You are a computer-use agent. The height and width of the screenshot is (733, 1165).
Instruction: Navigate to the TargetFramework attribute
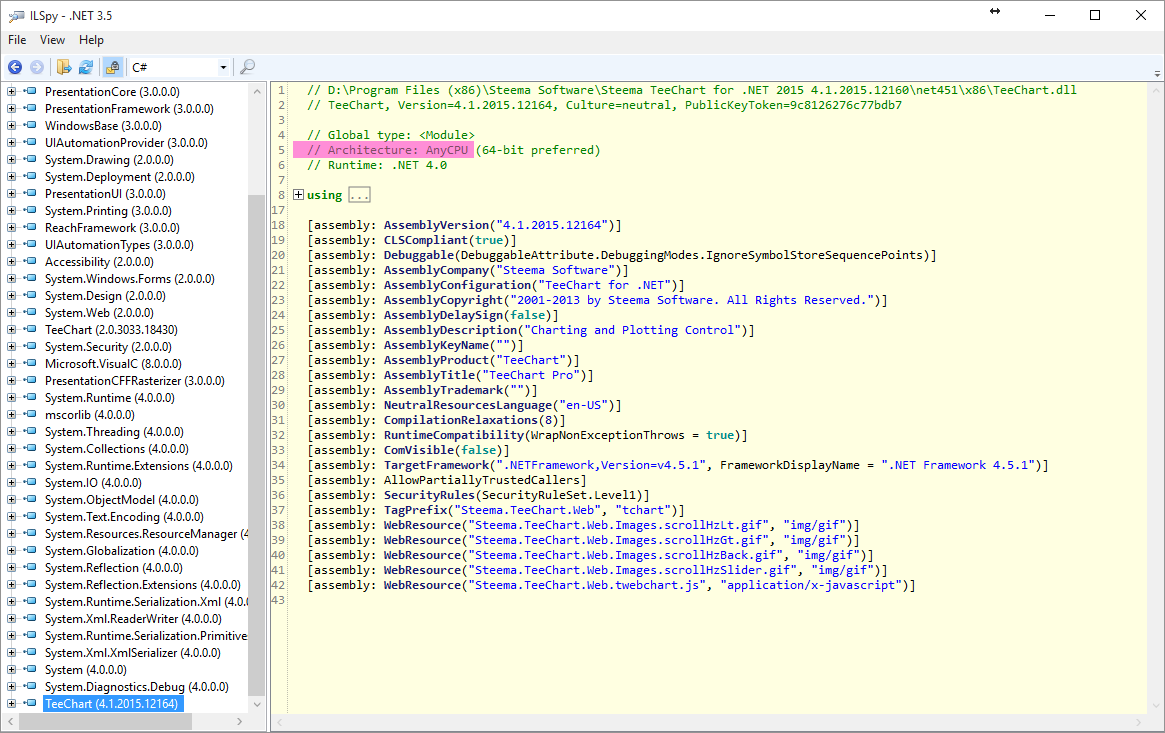pyautogui.click(x=436, y=465)
